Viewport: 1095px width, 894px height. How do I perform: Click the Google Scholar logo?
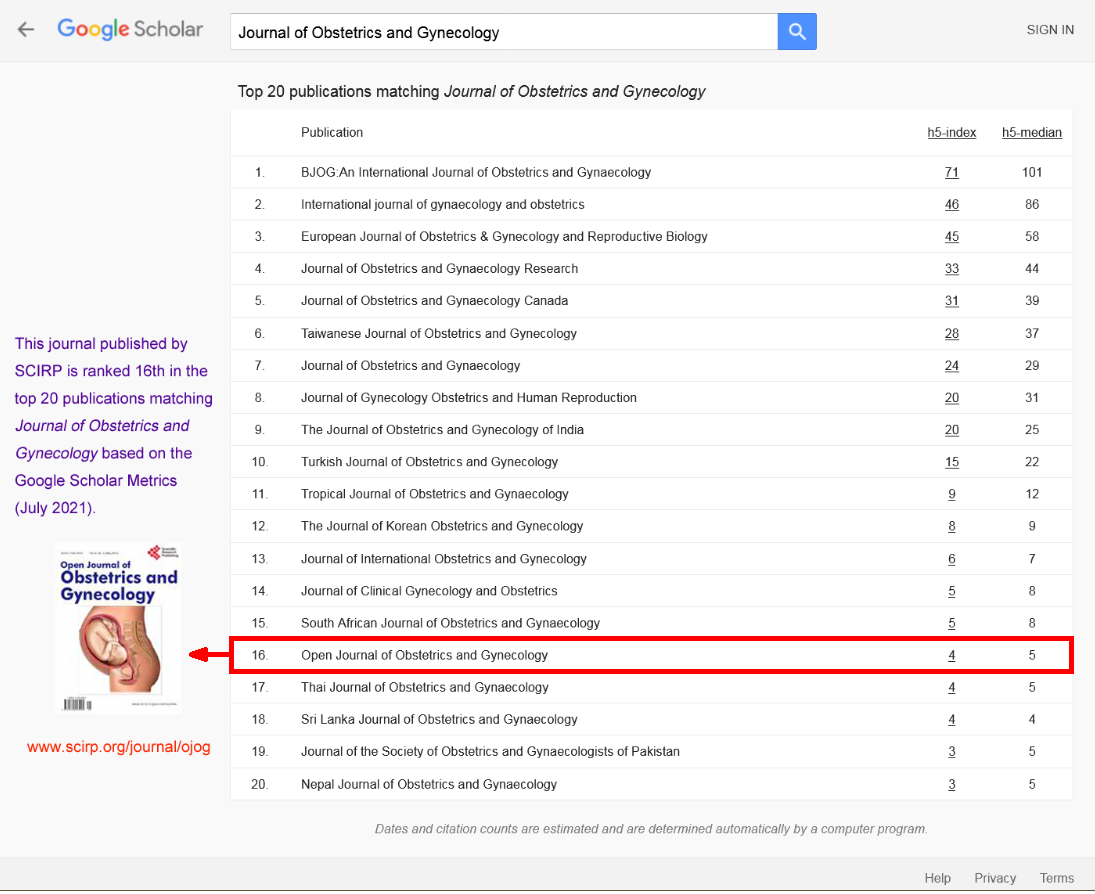coord(130,30)
